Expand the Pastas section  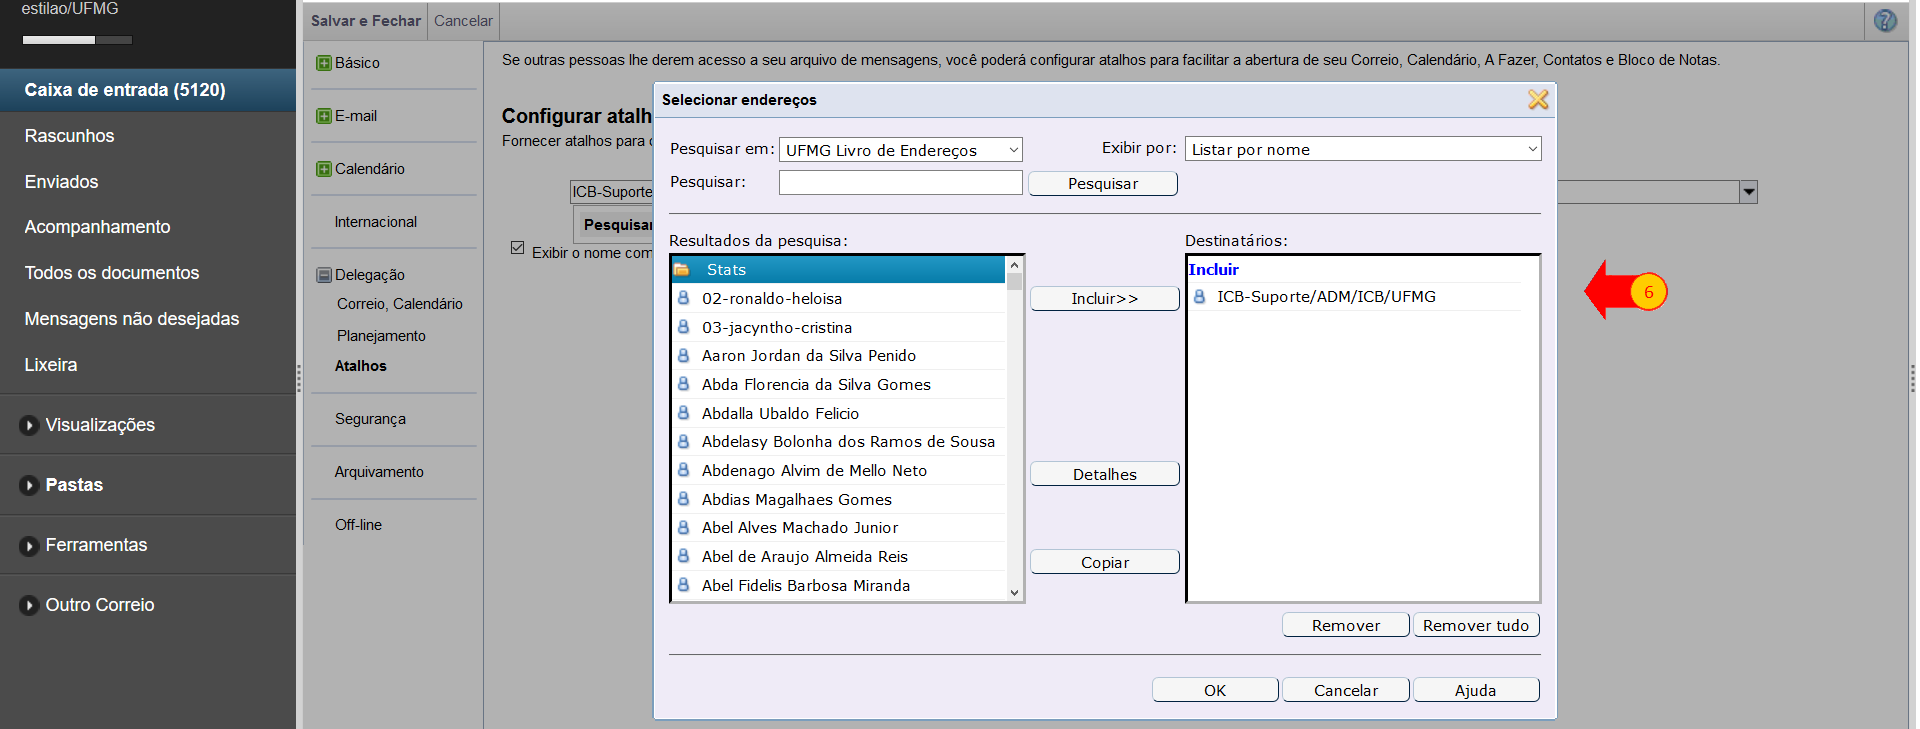click(x=73, y=485)
